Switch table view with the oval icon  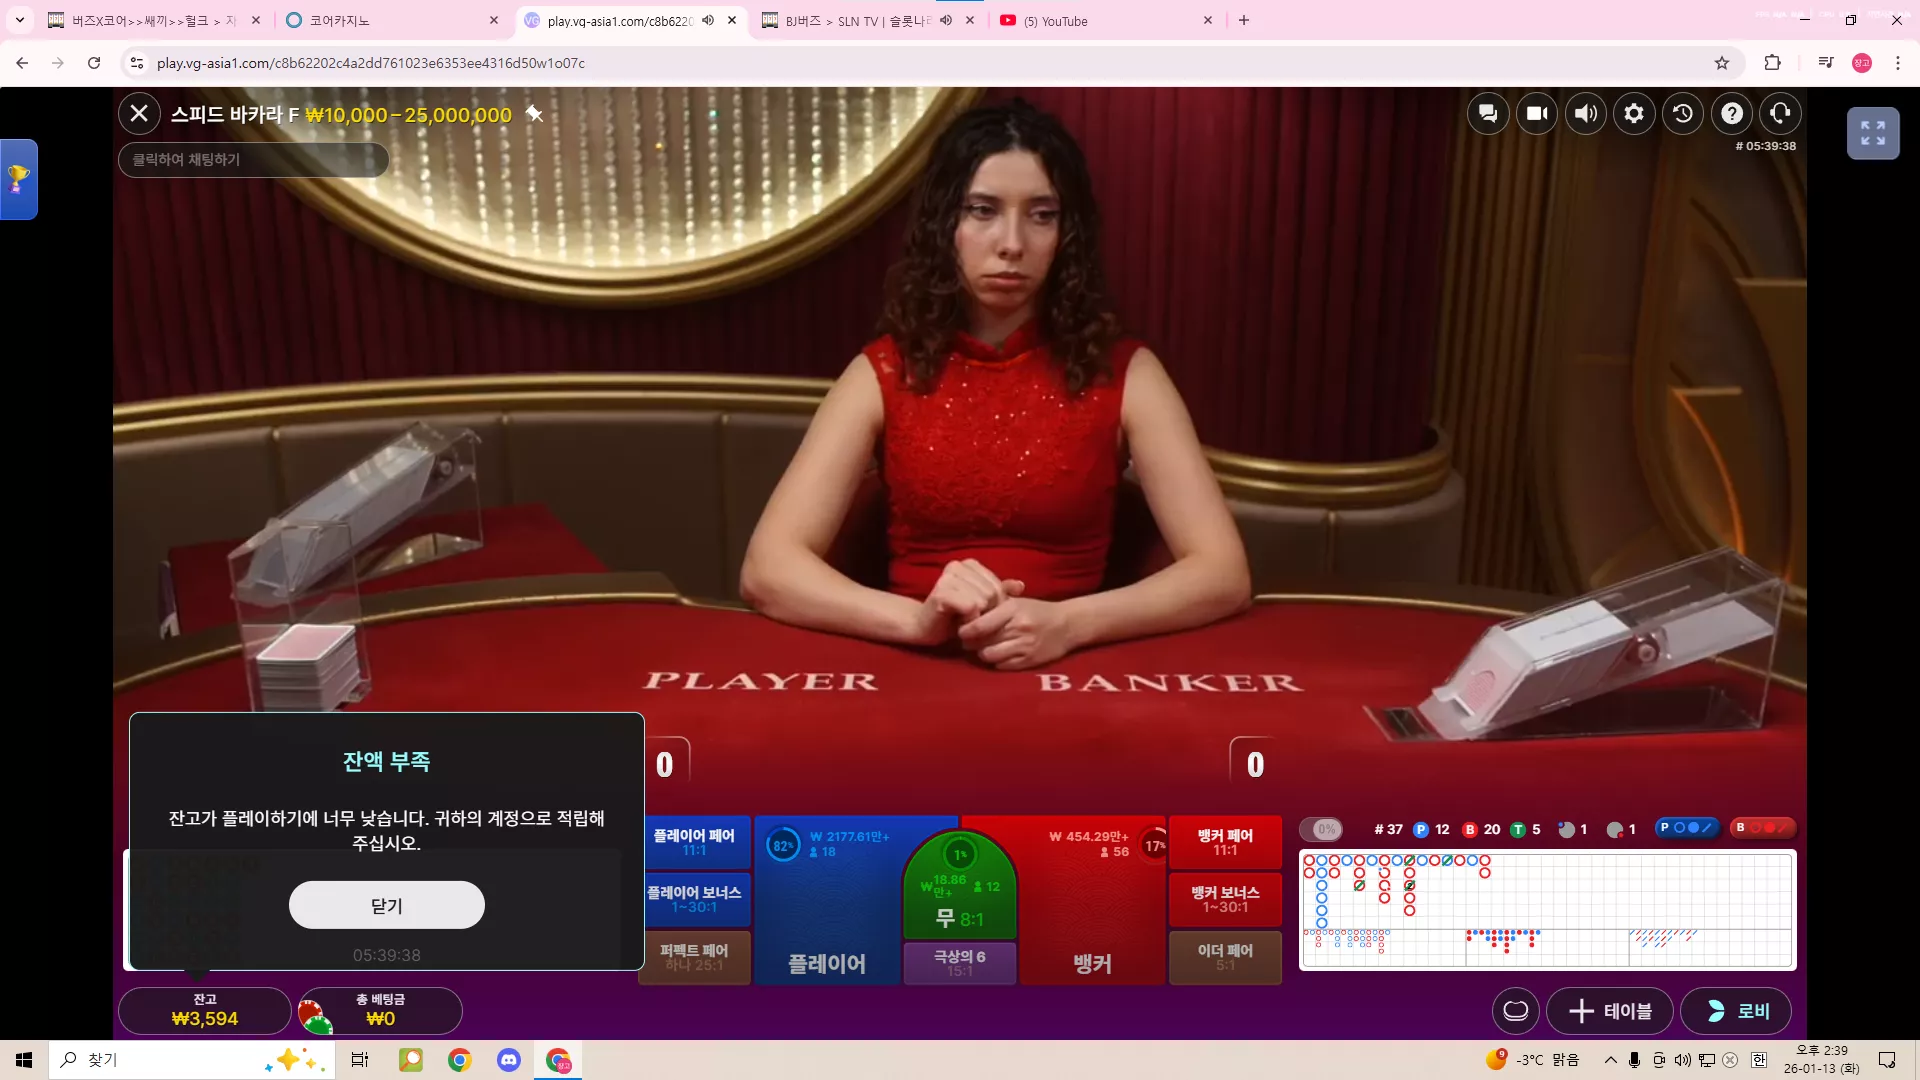tap(1516, 1011)
